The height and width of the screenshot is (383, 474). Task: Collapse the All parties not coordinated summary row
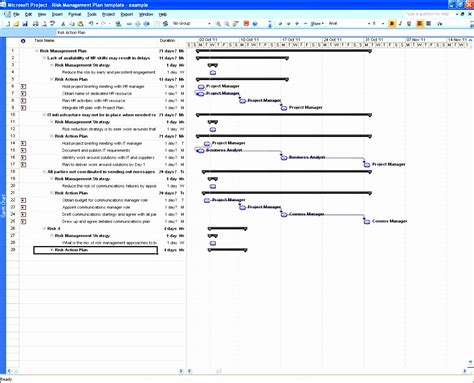pyautogui.click(x=44, y=172)
